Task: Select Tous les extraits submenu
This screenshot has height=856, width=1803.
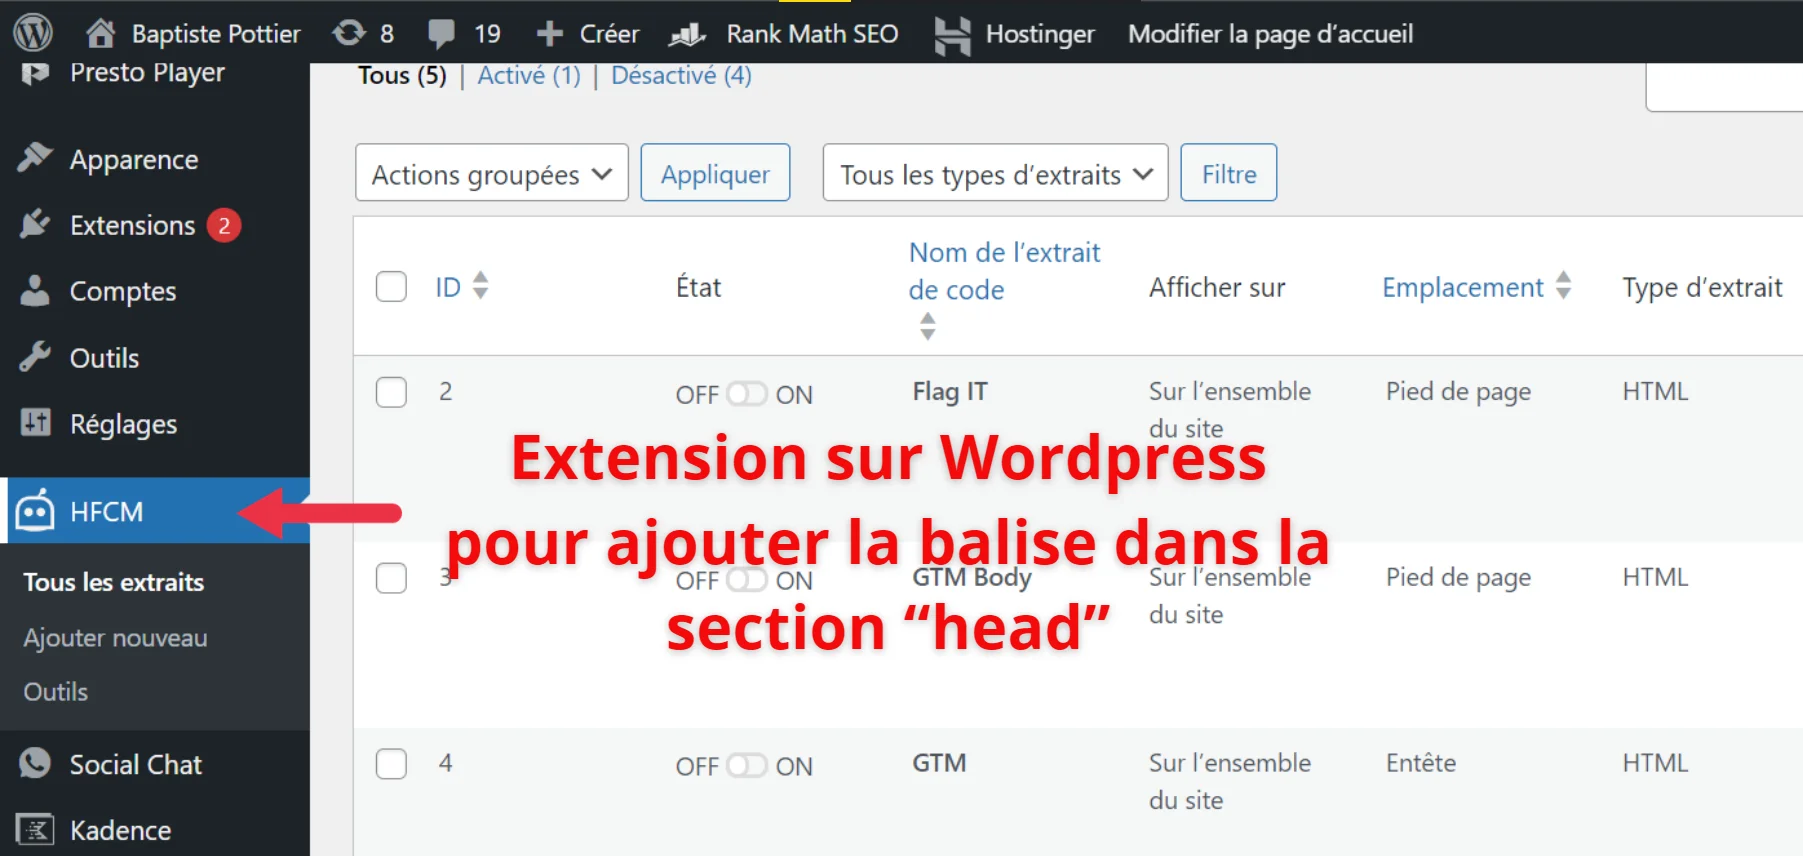Action: (x=114, y=582)
